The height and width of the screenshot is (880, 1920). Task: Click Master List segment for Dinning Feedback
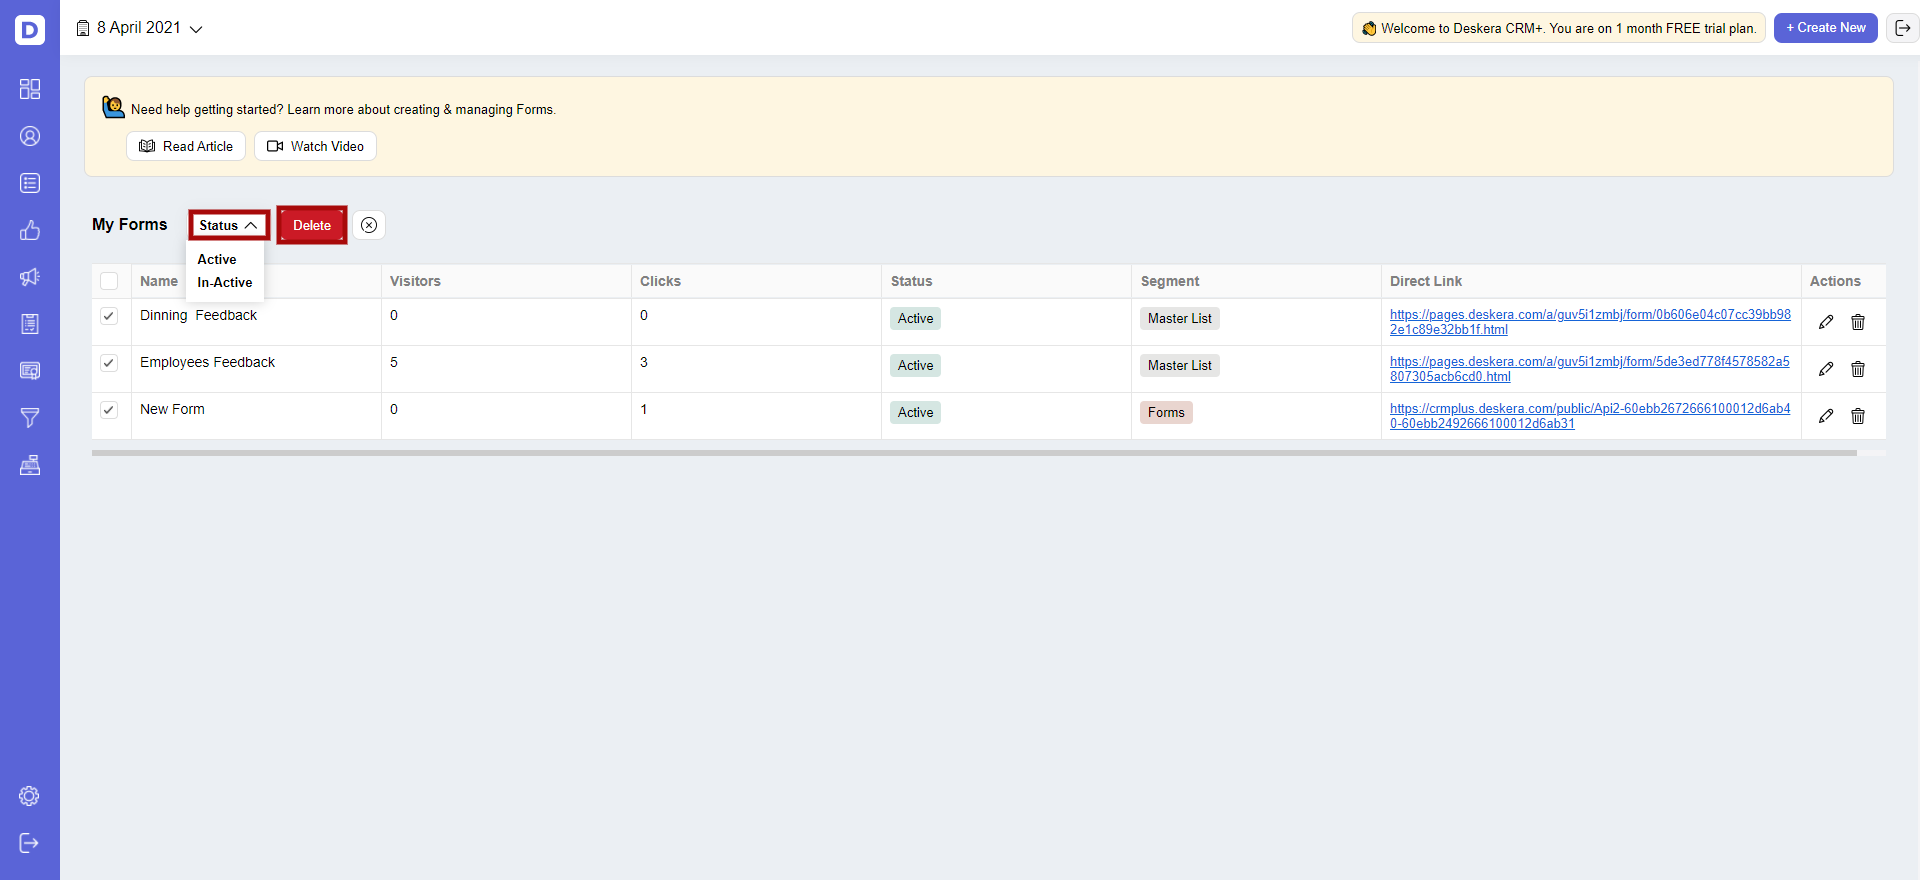point(1180,319)
